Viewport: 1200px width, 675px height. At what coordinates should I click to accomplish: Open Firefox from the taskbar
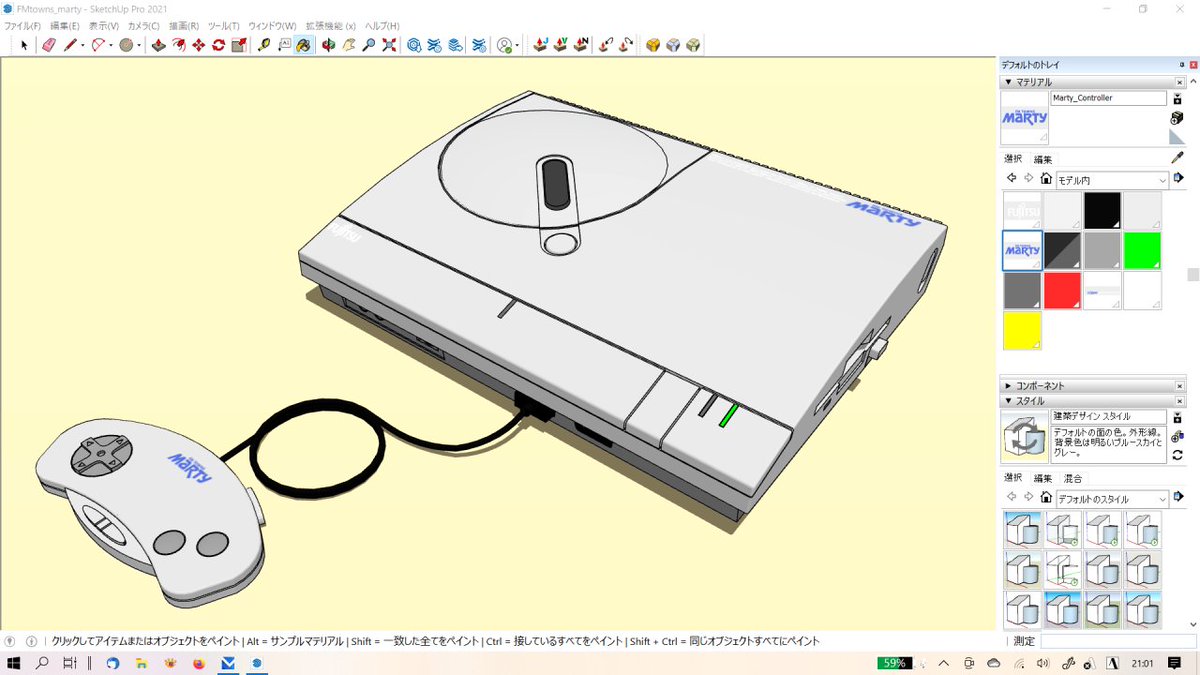click(198, 663)
